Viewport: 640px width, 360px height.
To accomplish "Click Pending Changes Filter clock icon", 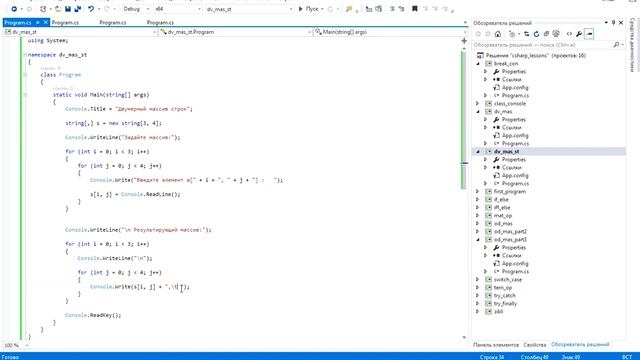I will [513, 34].
